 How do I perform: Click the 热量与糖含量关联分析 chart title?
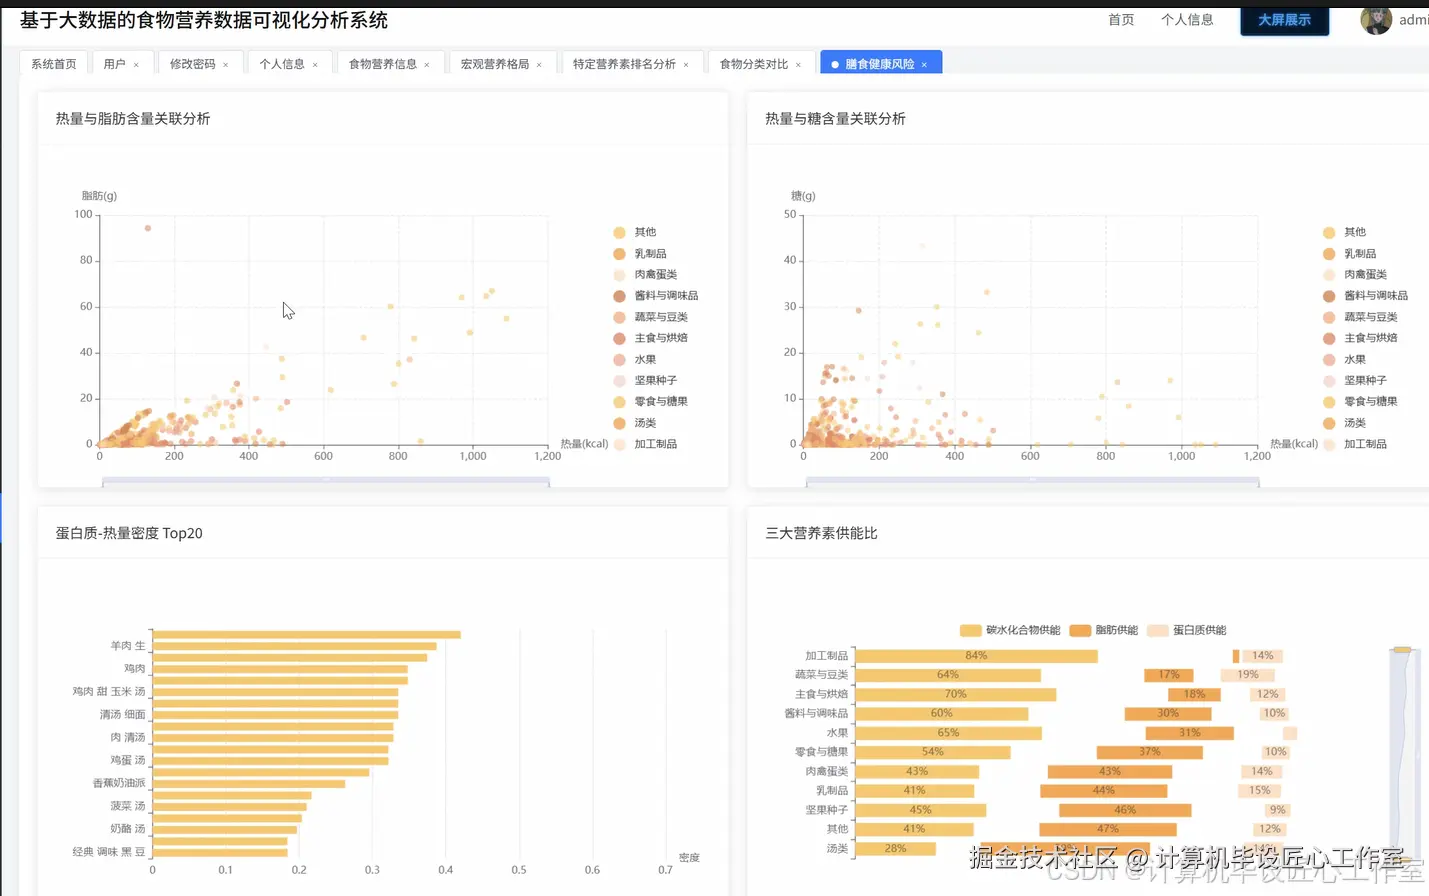pyautogui.click(x=835, y=119)
